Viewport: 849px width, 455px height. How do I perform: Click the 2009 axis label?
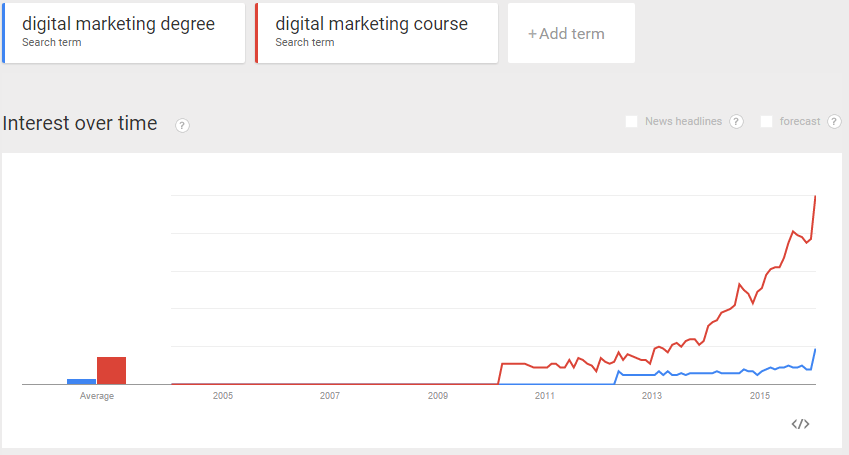click(x=437, y=396)
